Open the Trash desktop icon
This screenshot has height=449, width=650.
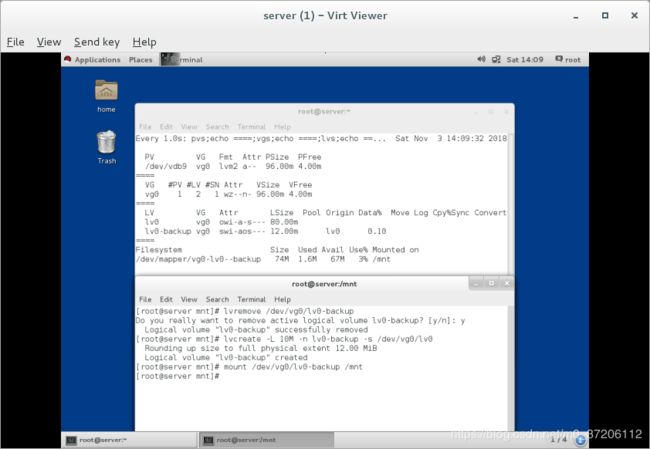107,147
